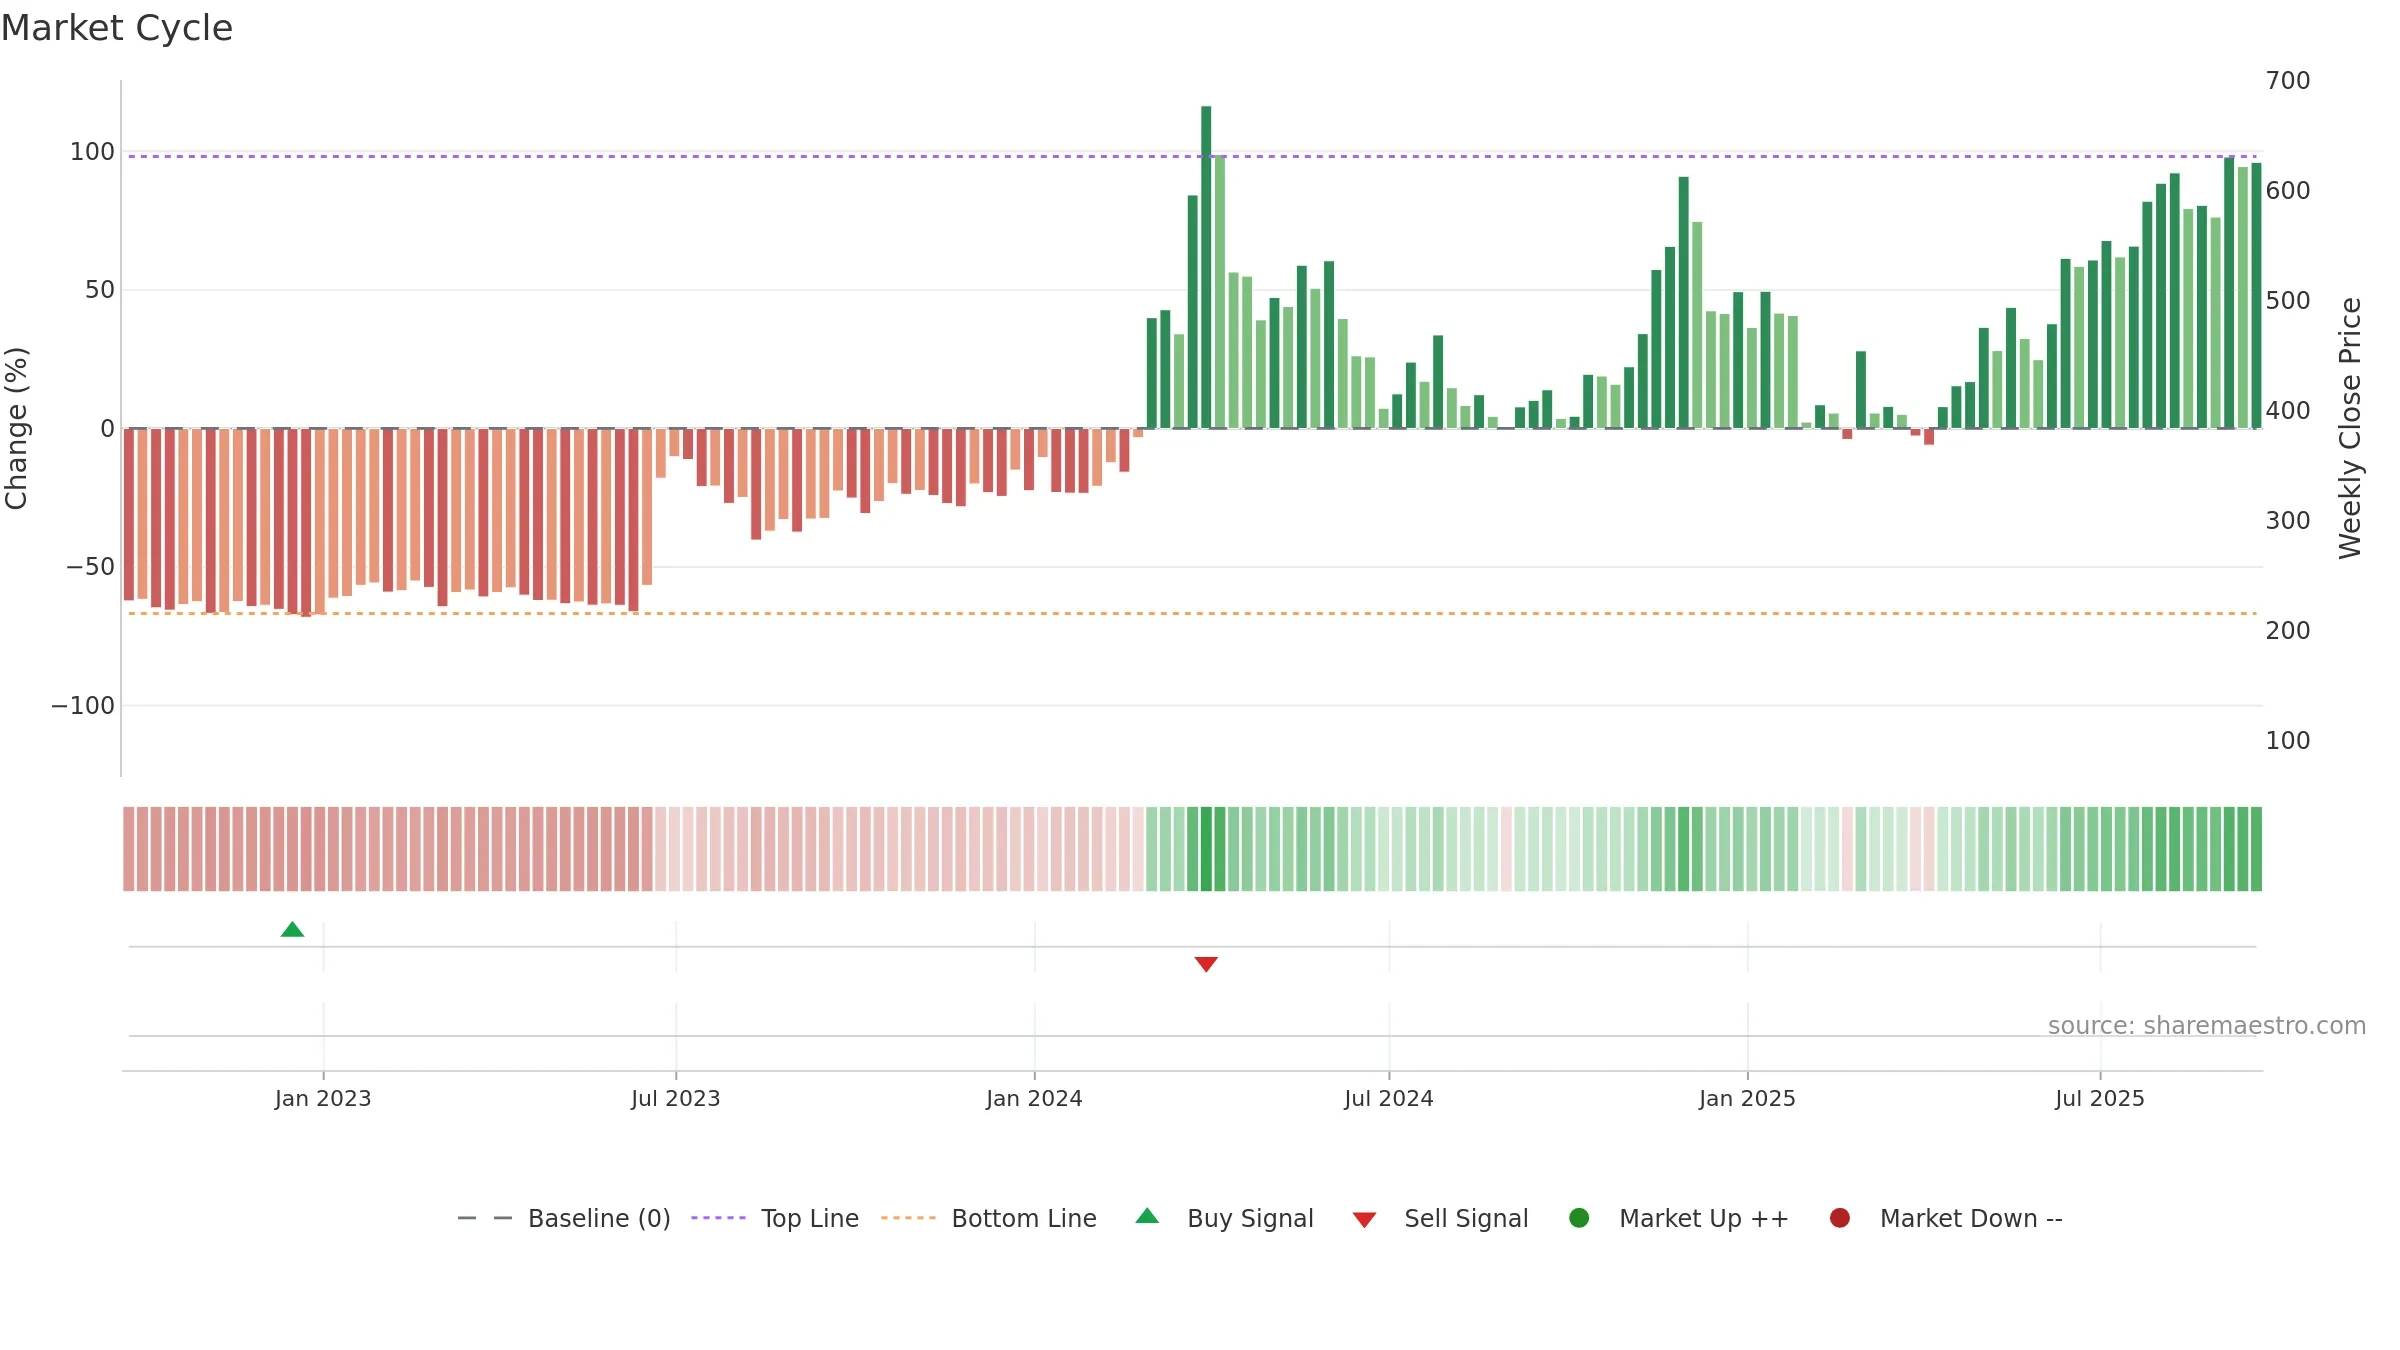This screenshot has width=2400, height=1350.
Task: Toggle the Baseline (0) legend entry
Action: tap(564, 1219)
